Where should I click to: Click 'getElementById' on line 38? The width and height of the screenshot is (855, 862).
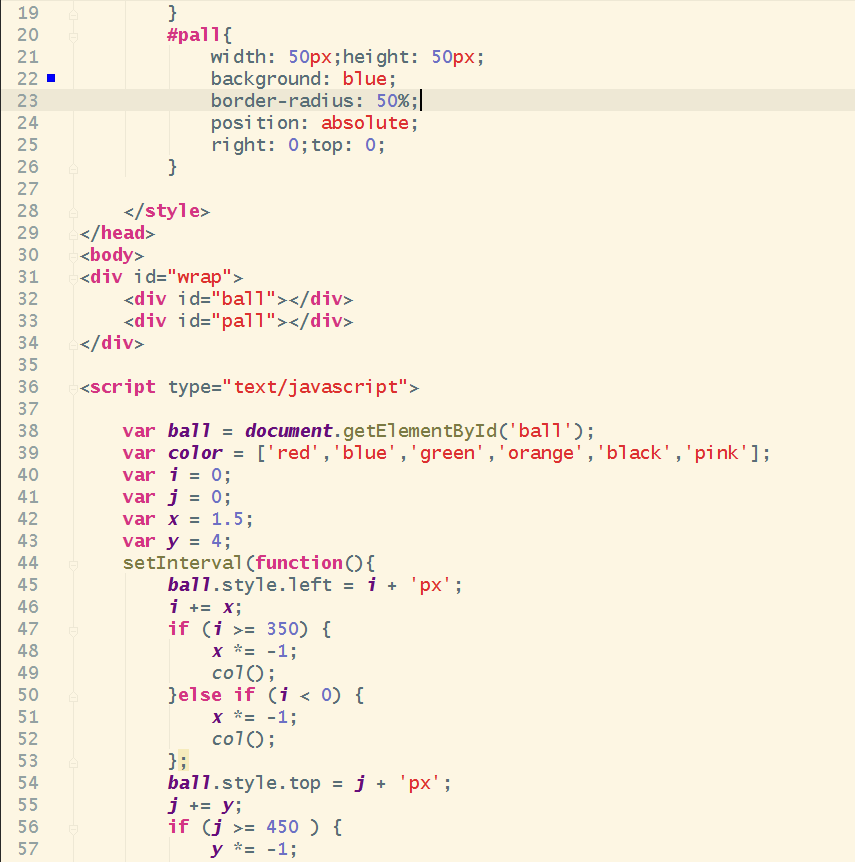pyautogui.click(x=420, y=431)
